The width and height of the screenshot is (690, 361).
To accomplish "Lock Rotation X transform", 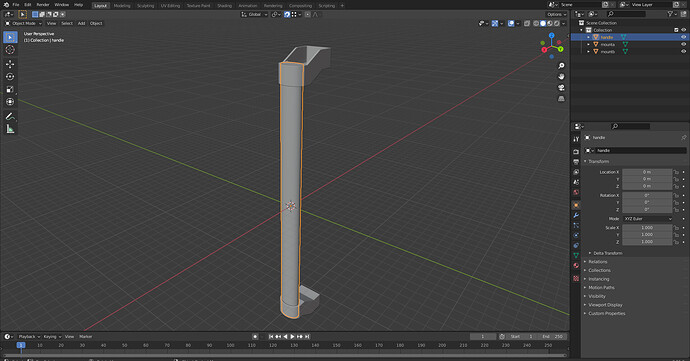I will (x=676, y=195).
